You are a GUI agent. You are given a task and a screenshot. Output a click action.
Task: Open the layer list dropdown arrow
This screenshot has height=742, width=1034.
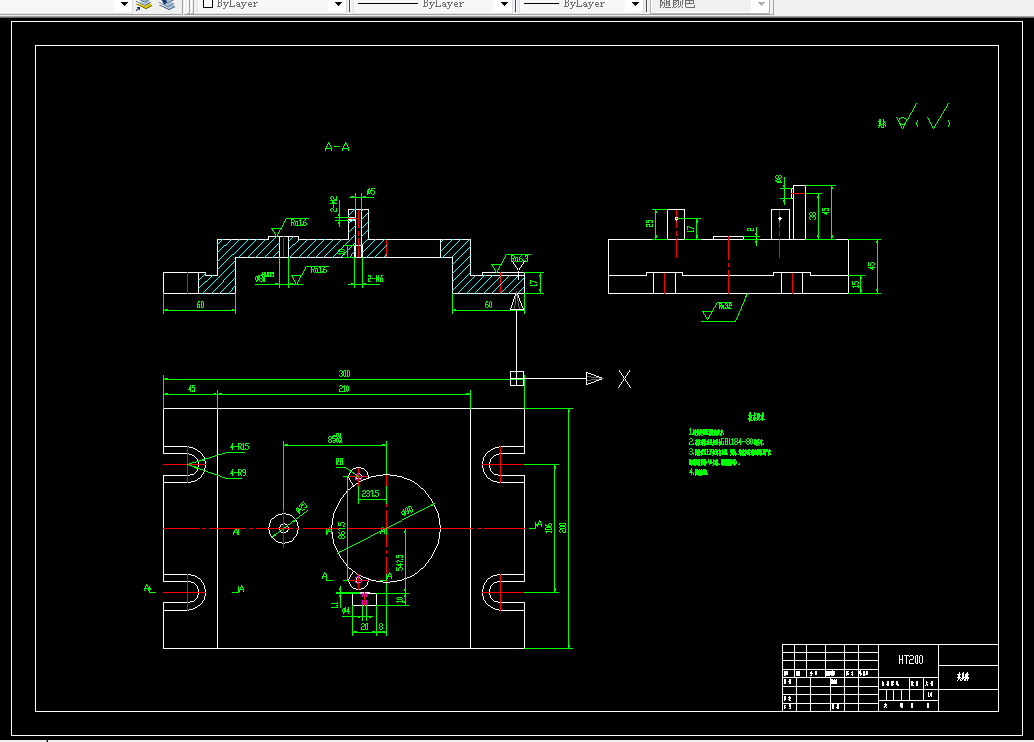pos(123,5)
